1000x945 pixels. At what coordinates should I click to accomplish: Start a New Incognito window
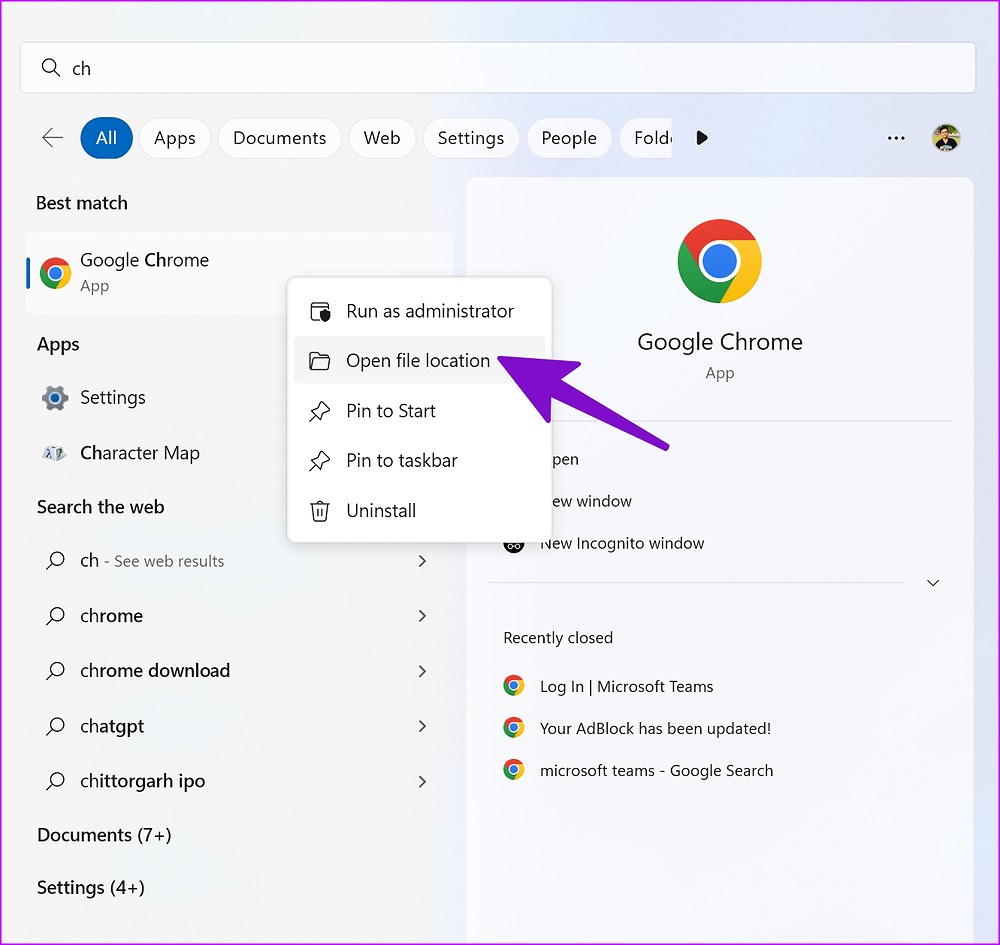[622, 543]
